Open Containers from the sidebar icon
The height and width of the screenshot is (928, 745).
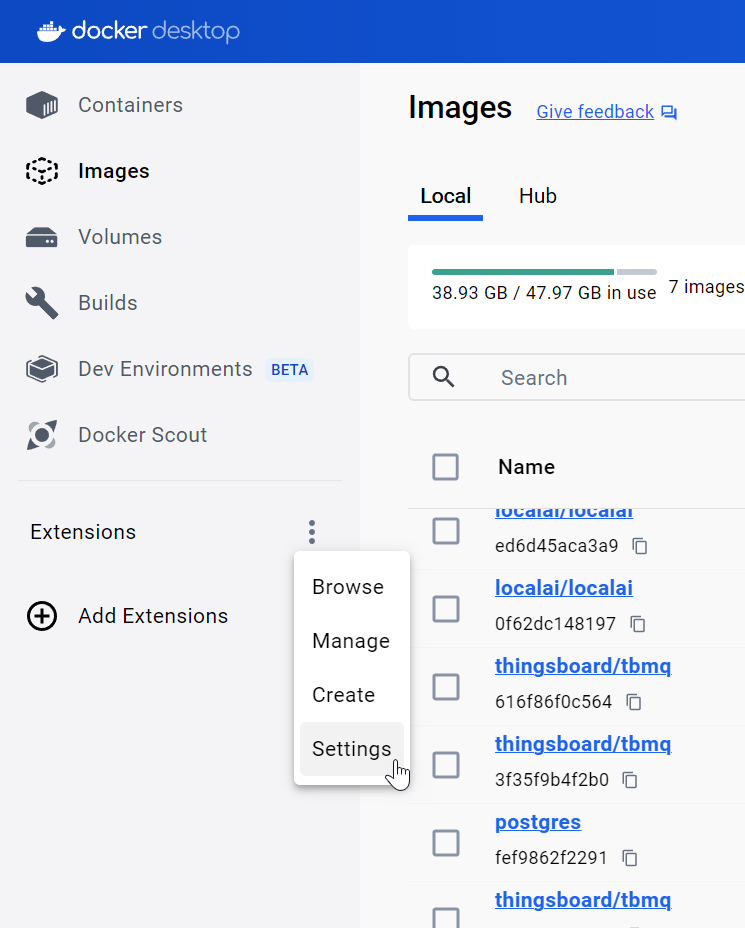point(42,105)
